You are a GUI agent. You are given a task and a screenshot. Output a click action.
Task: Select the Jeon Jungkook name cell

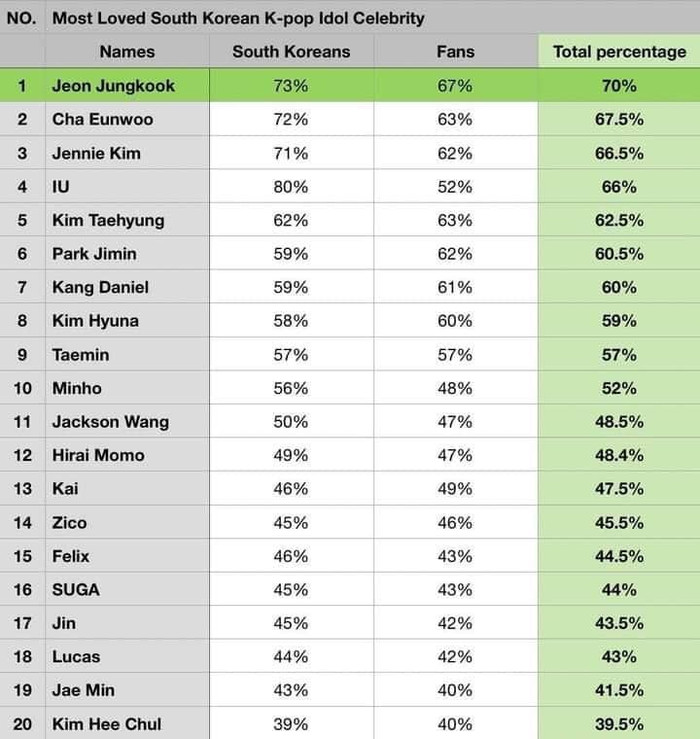pos(127,85)
